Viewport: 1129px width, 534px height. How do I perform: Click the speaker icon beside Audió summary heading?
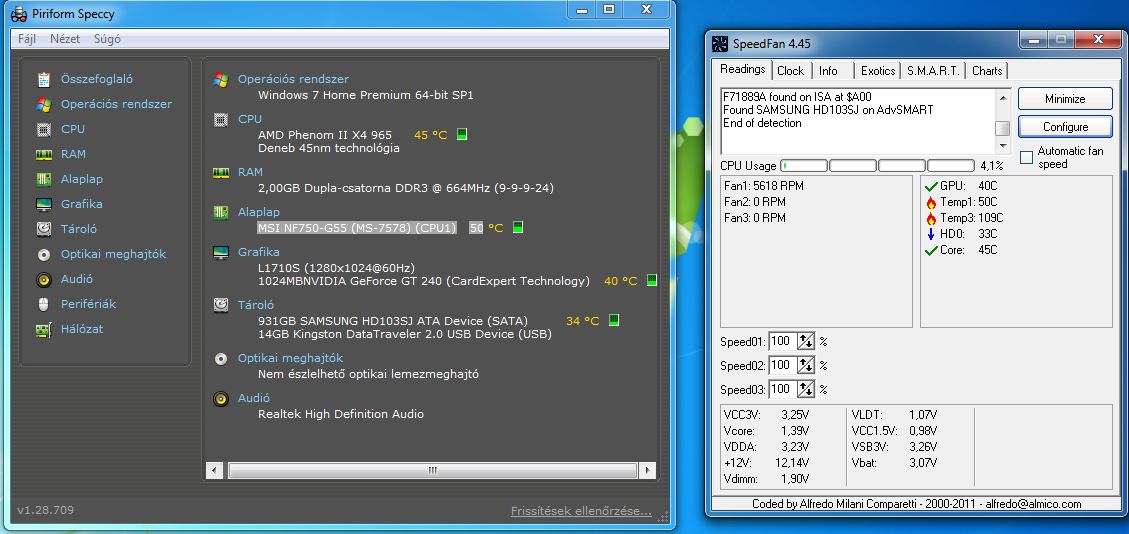[221, 398]
